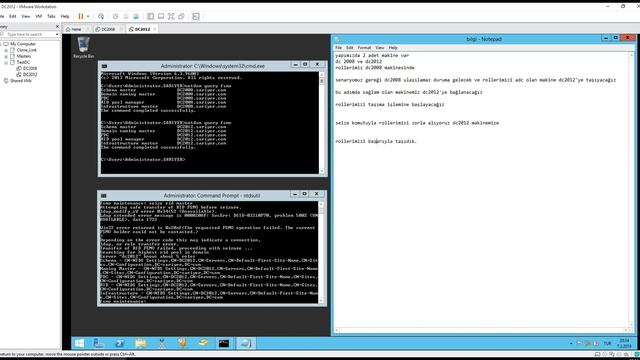Click the cmd.exe window title bar icon
Image resolution: width=640 pixels, height=360 pixels.
104,66
